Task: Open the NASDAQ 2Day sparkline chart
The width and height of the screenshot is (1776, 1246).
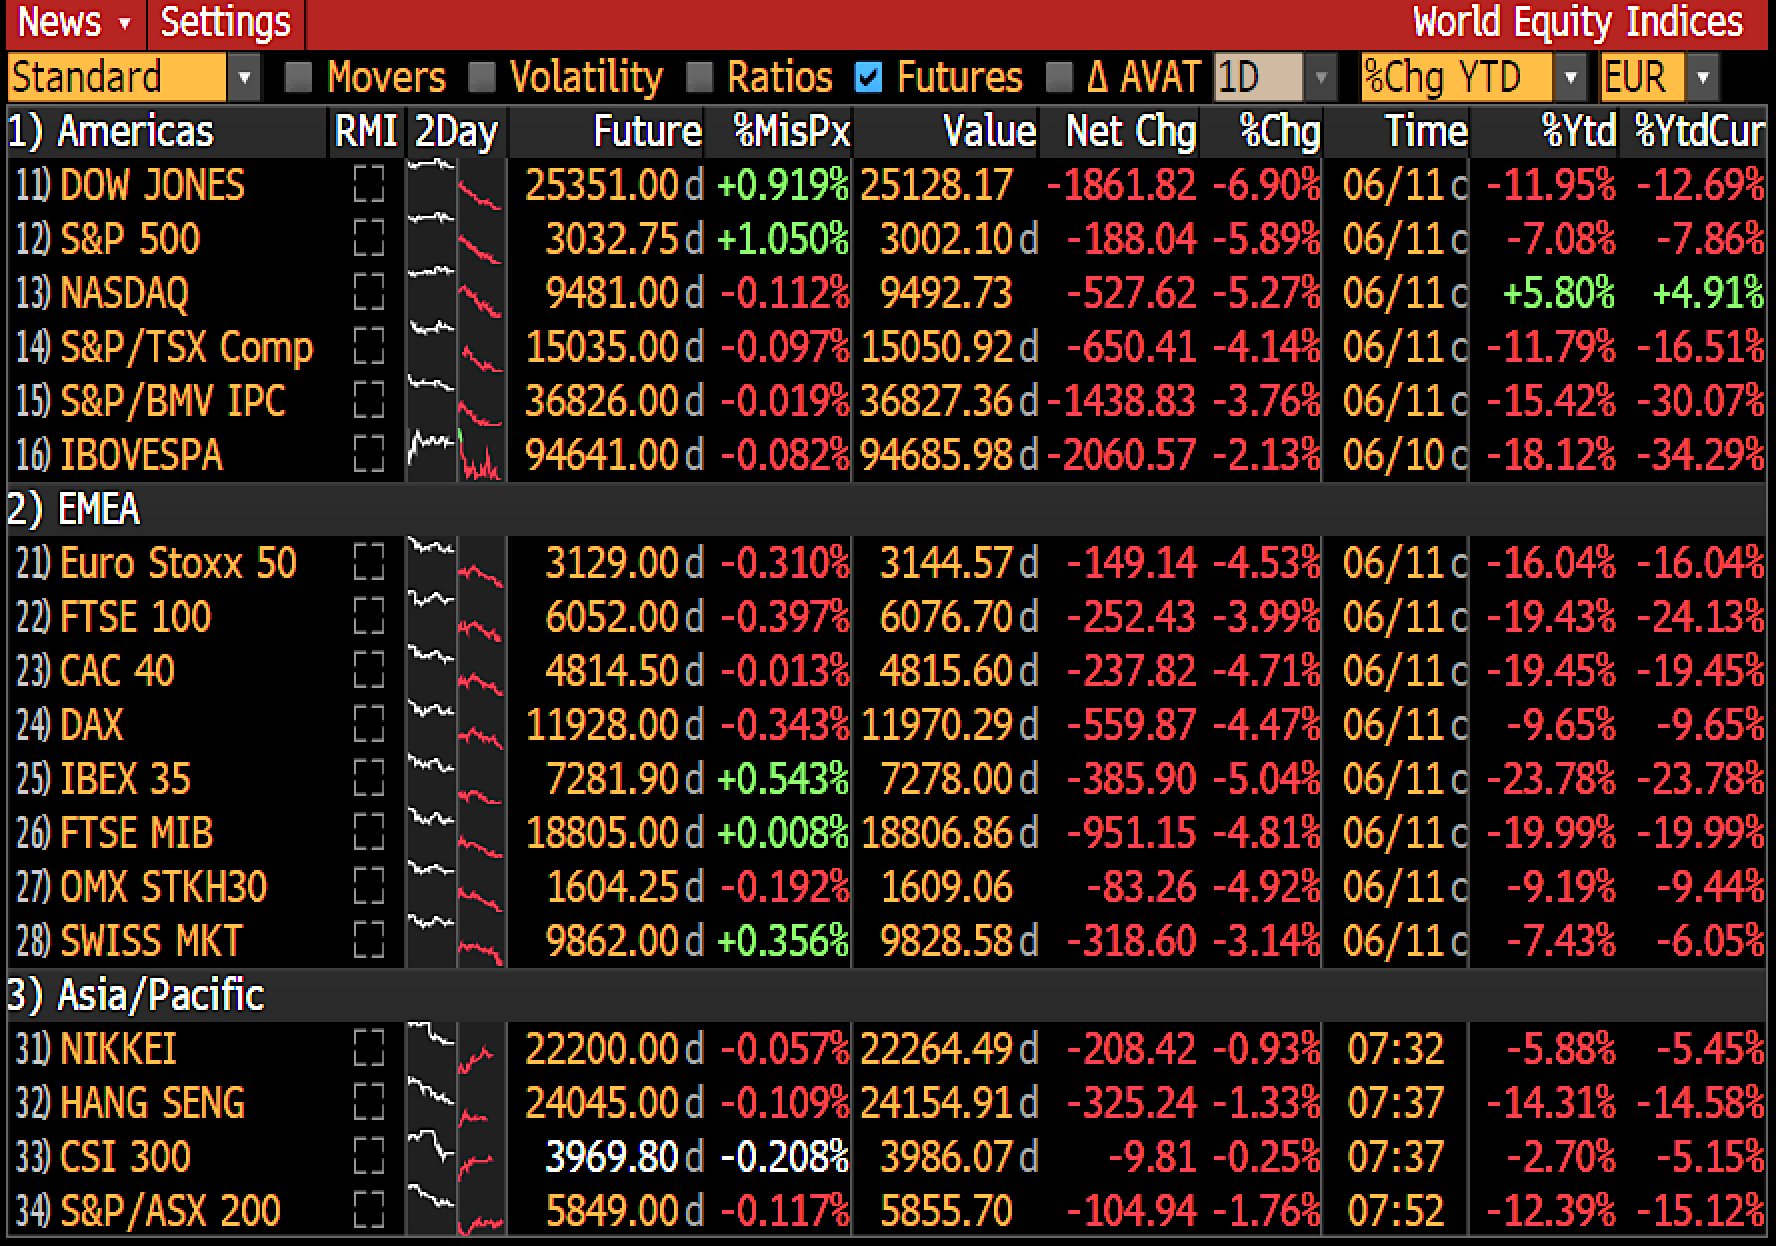Action: pos(456,293)
